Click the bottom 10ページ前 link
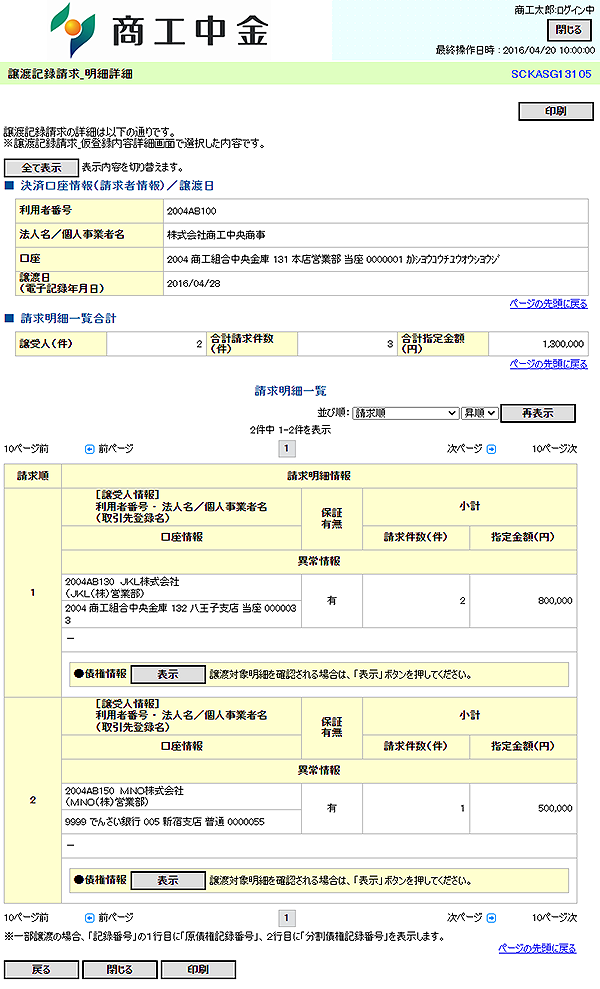The width and height of the screenshot is (600, 989). [x=26, y=918]
